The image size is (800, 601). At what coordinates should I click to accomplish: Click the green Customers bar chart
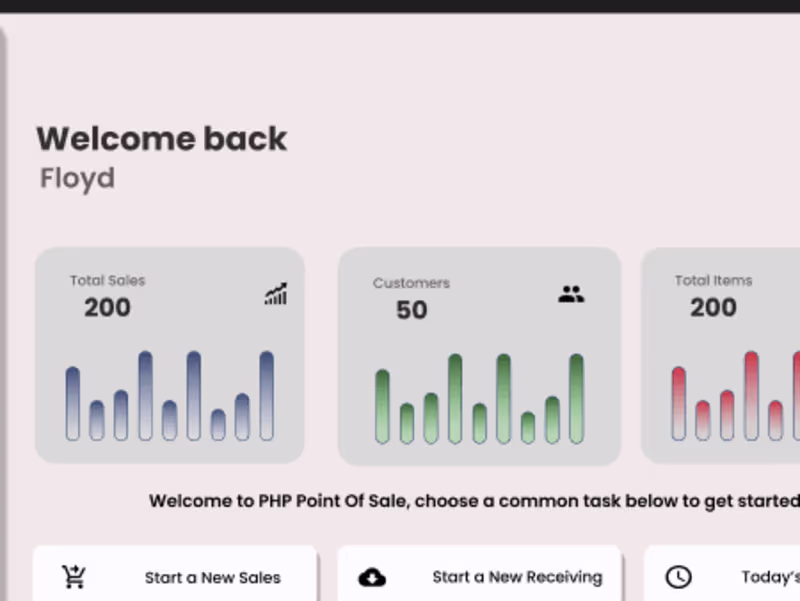[x=478, y=399]
